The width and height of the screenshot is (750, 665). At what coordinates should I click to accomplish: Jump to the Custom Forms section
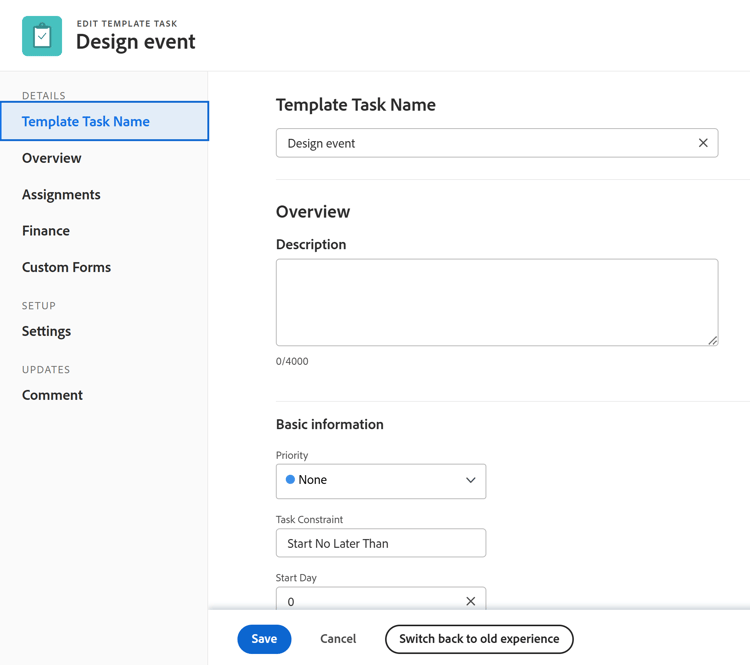pyautogui.click(x=66, y=267)
